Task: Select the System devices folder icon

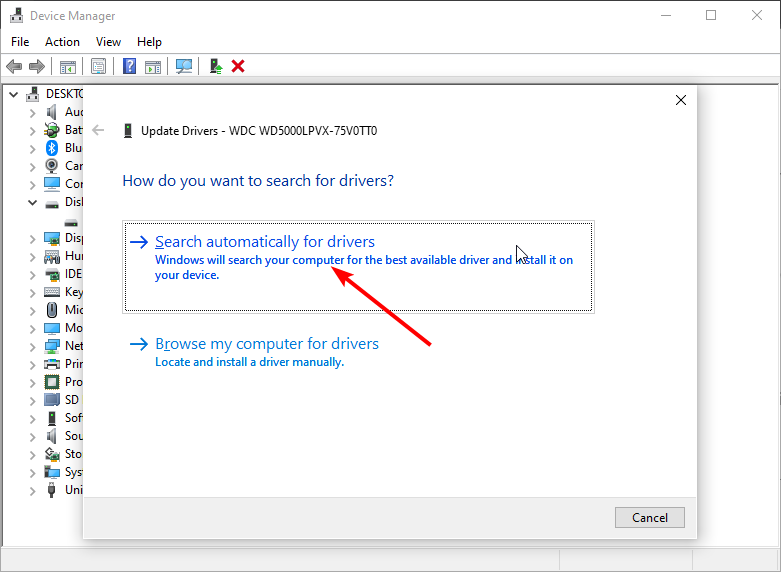Action: click(52, 472)
